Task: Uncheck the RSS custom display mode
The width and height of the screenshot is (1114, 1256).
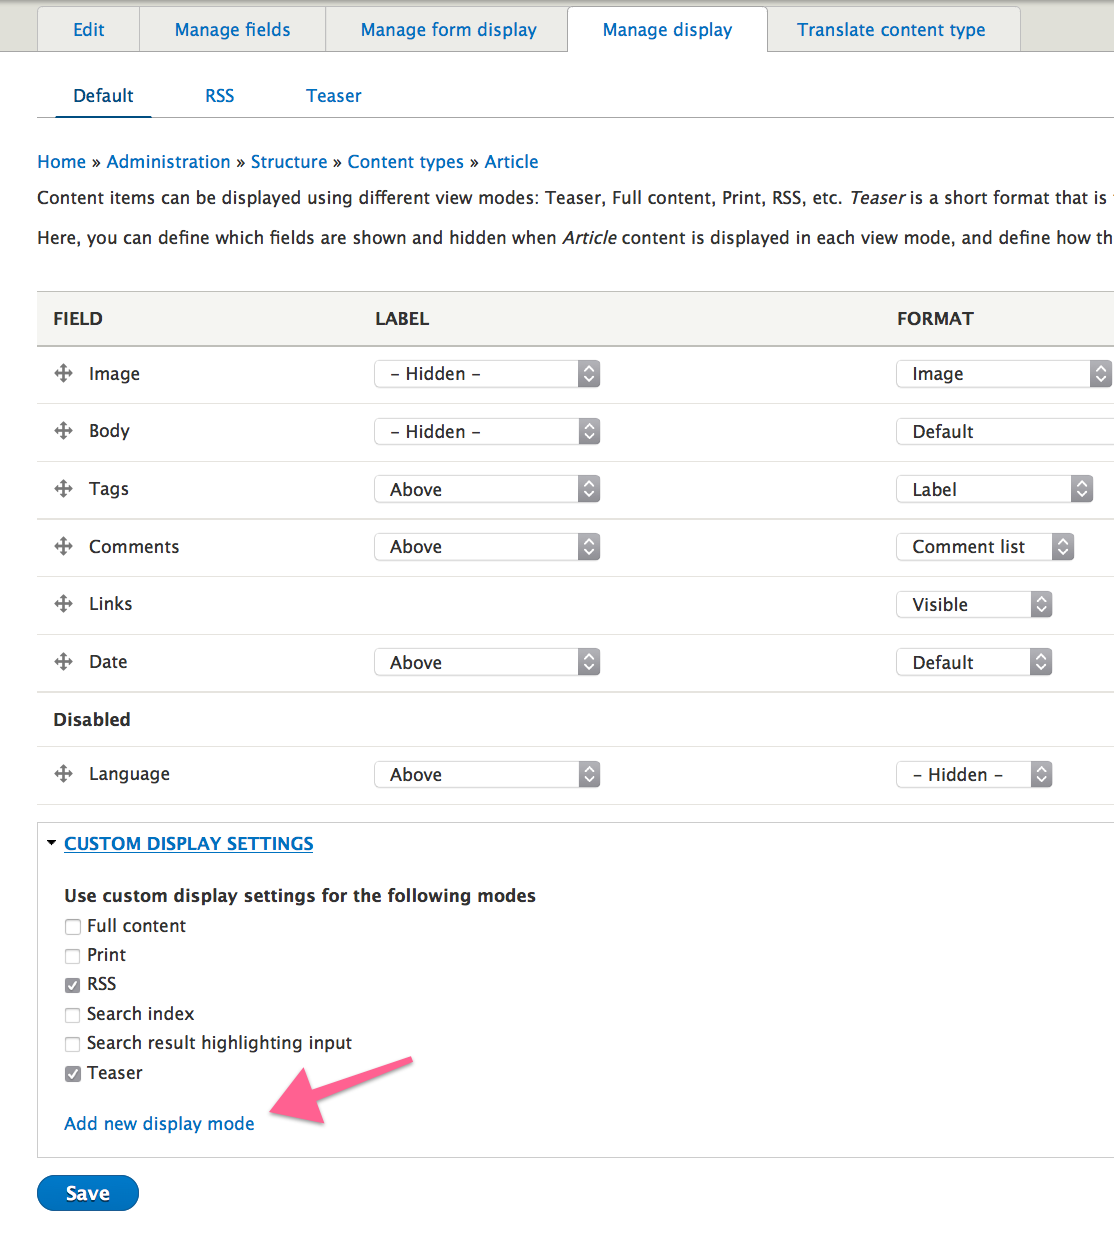Action: point(72,984)
